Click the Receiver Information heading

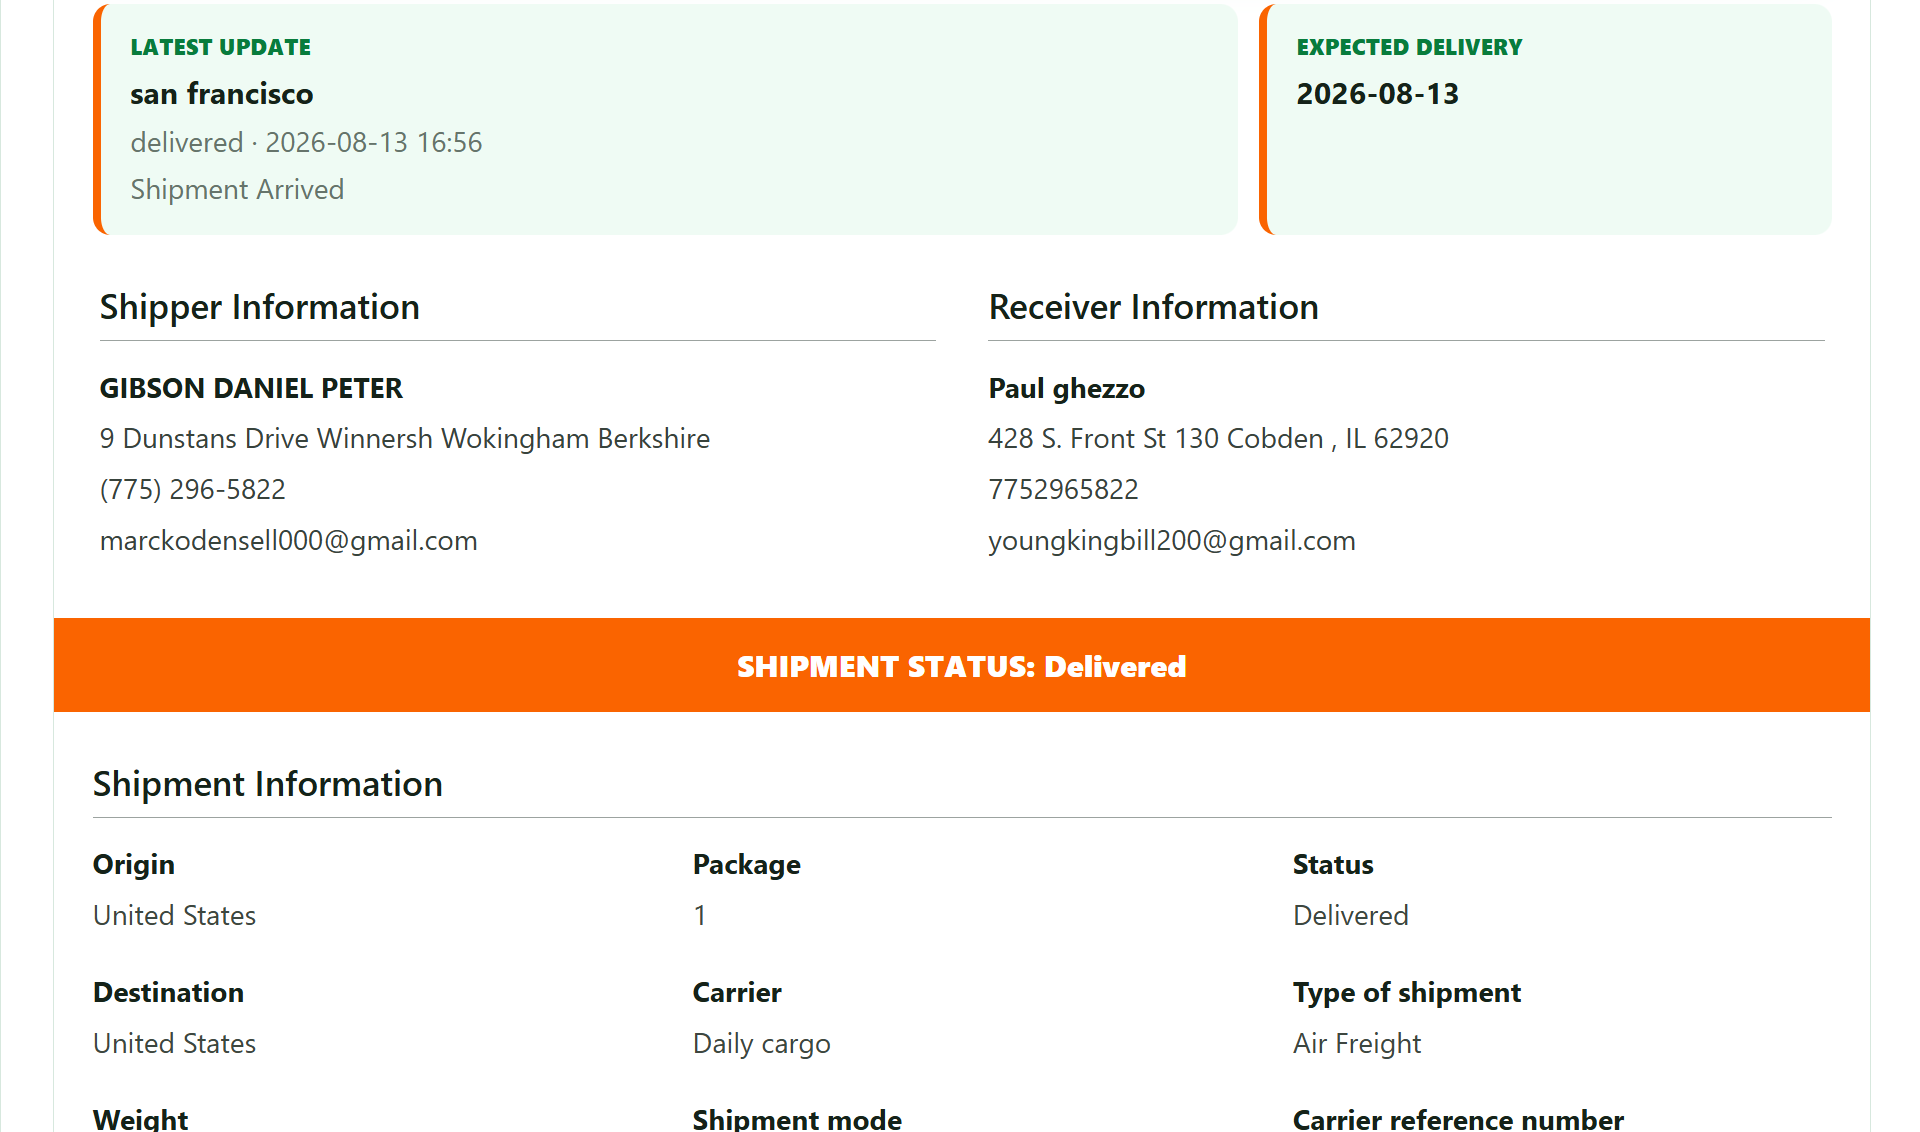point(1154,307)
